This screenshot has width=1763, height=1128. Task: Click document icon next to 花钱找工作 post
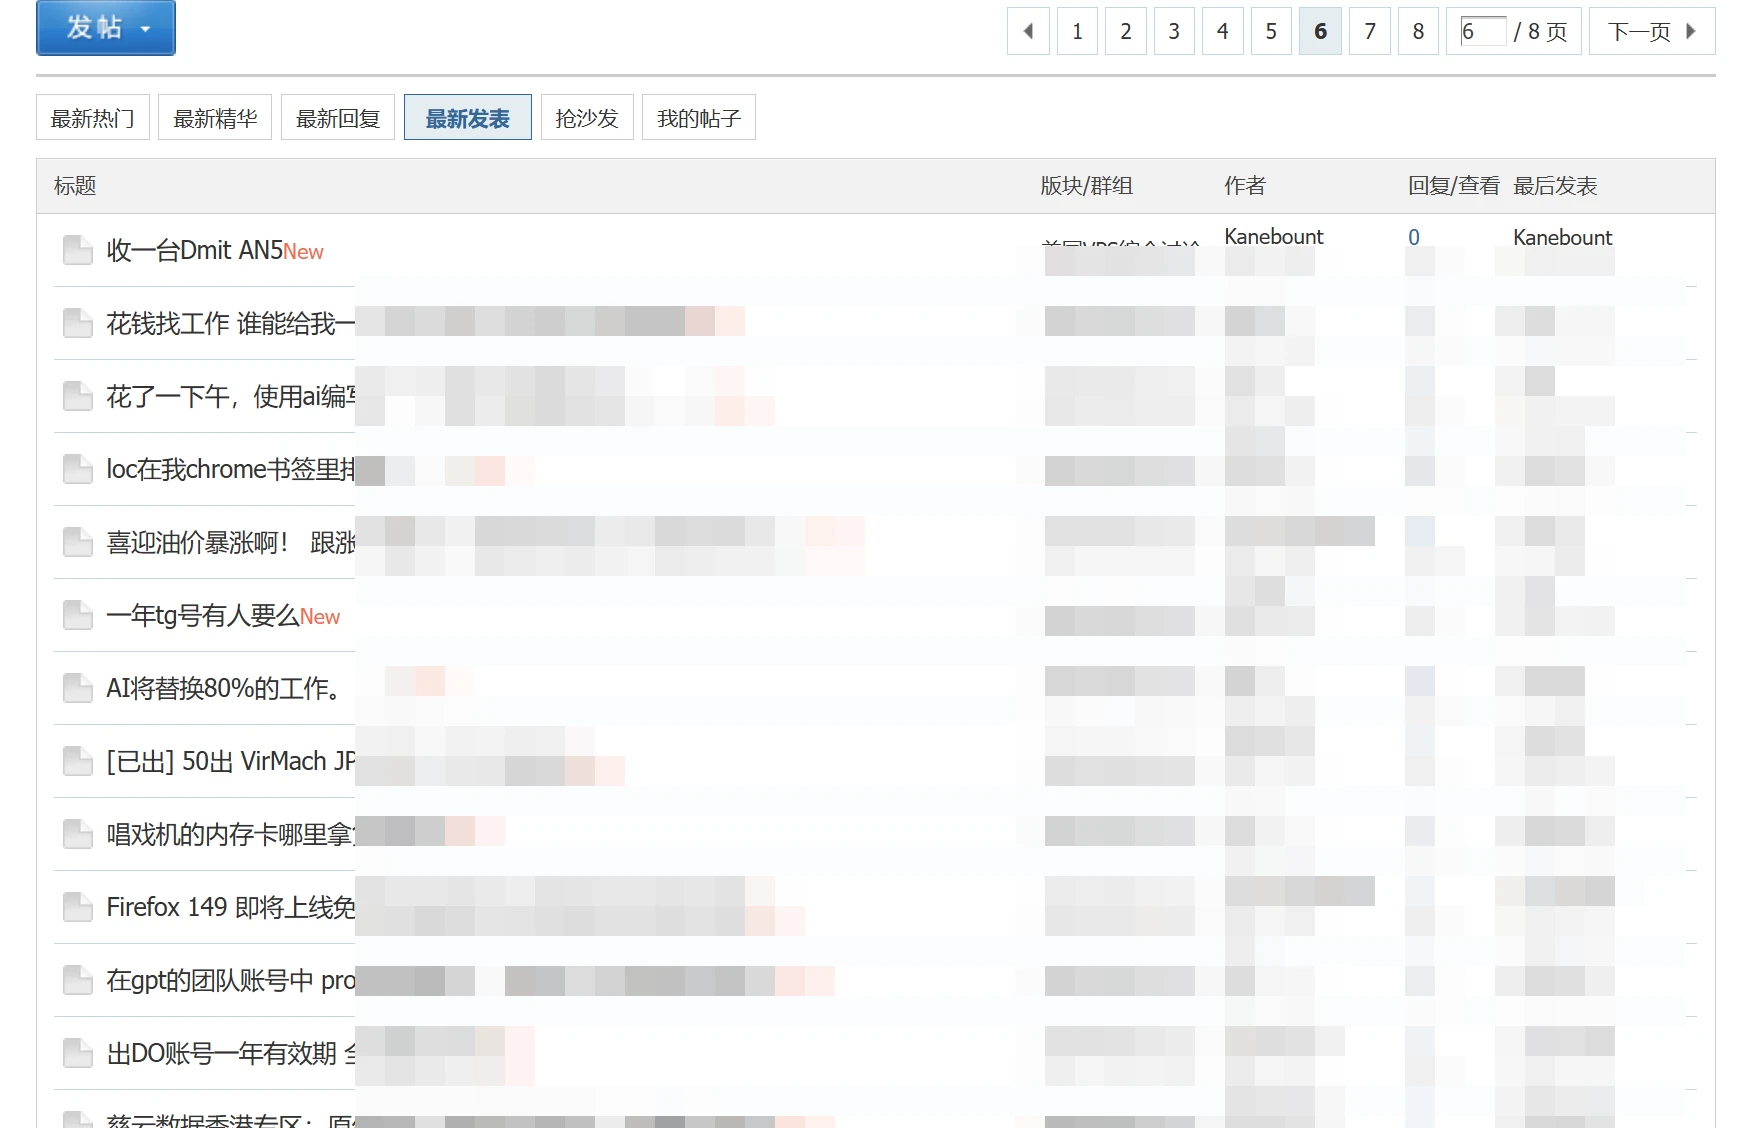77,322
